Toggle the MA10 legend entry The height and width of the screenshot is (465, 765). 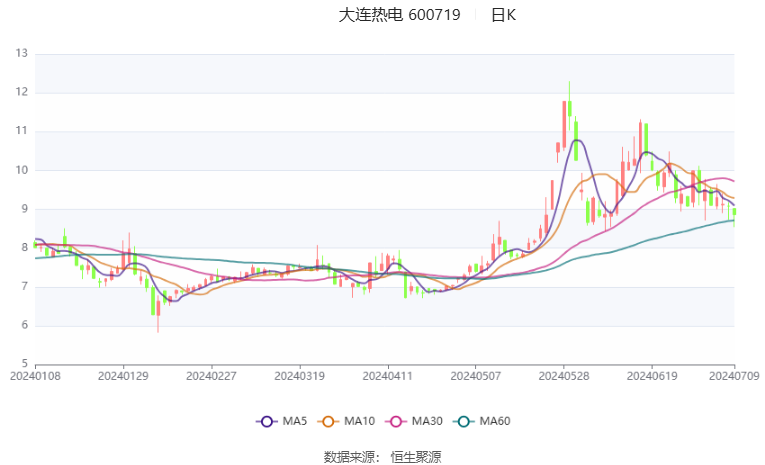tap(346, 421)
